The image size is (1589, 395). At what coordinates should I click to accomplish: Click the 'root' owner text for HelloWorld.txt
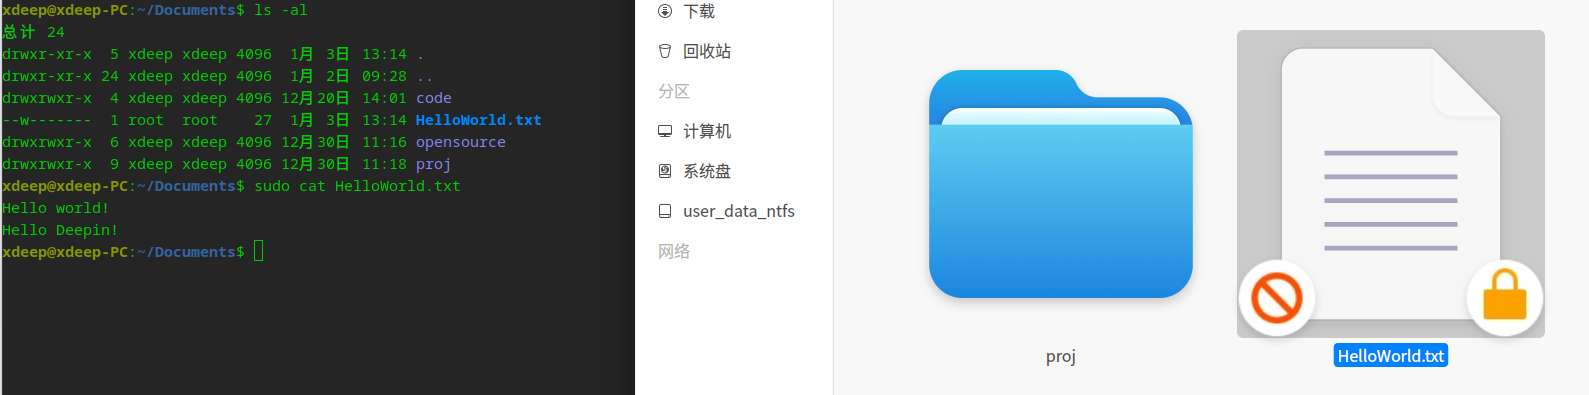click(146, 120)
